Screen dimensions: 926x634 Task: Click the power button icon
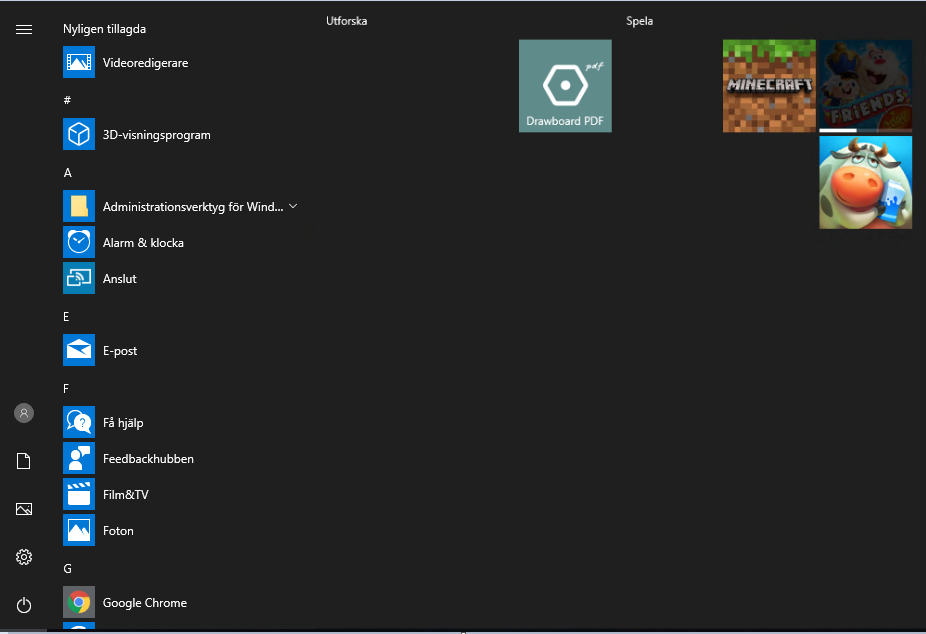24,605
